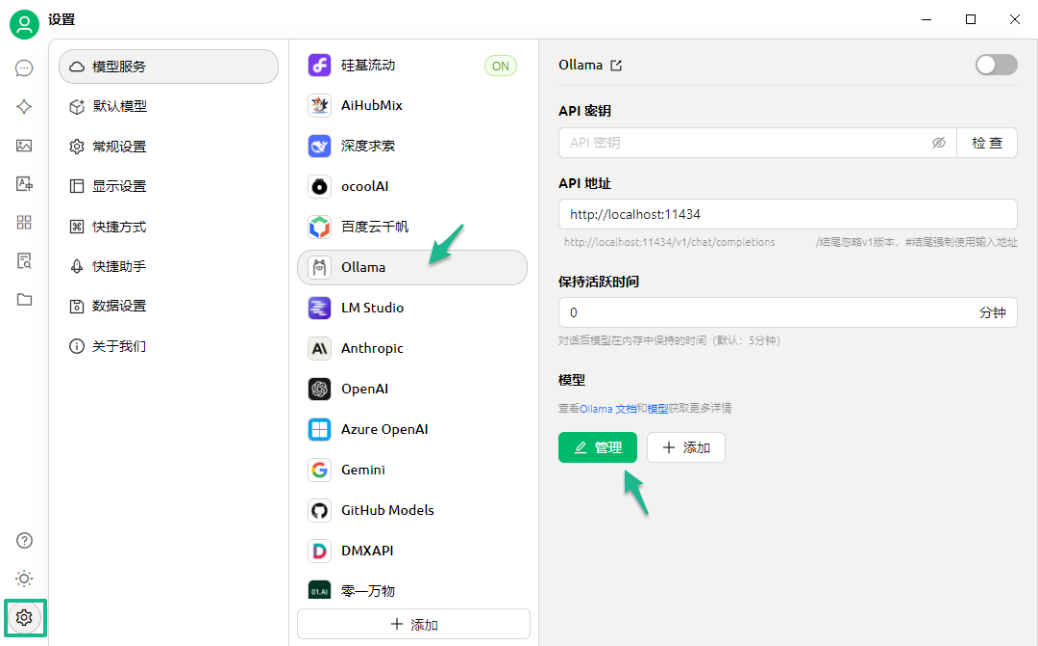Open 关于我们 settings section
Image resolution: width=1038 pixels, height=646 pixels.
point(169,346)
